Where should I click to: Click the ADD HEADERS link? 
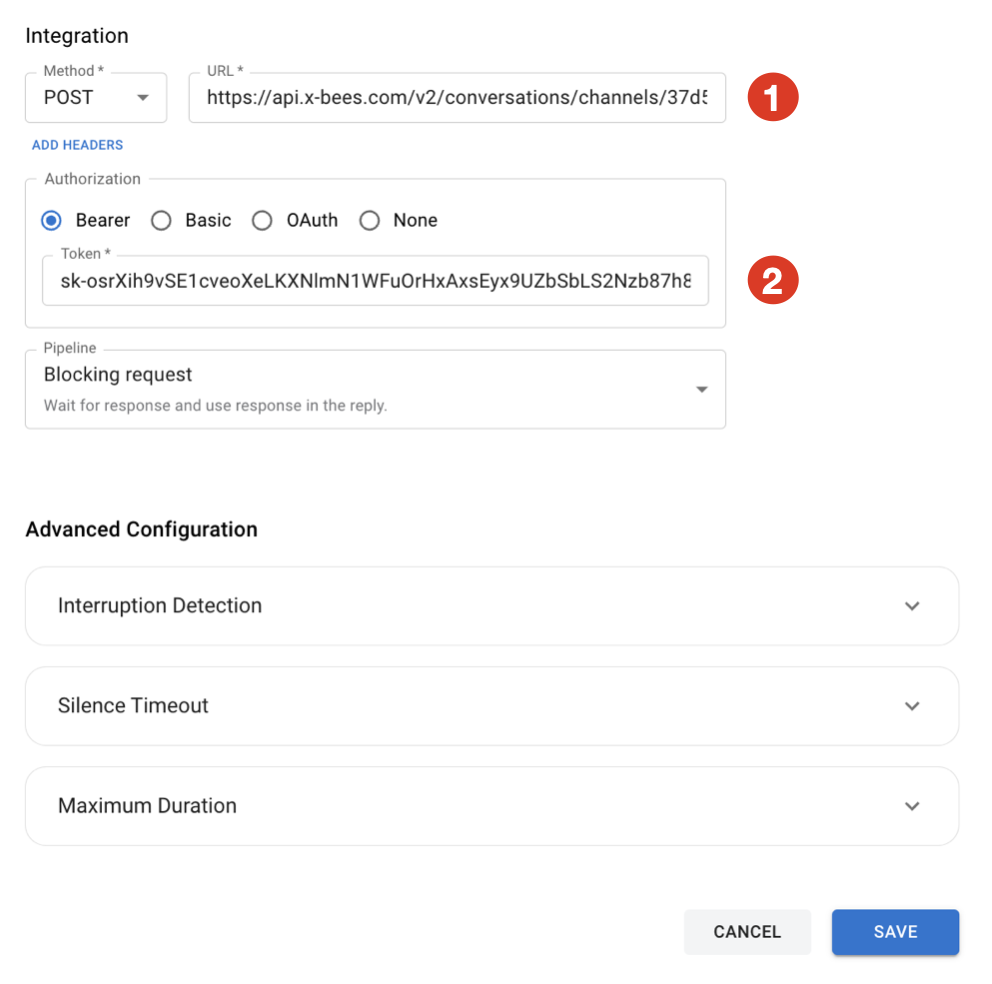coord(77,145)
